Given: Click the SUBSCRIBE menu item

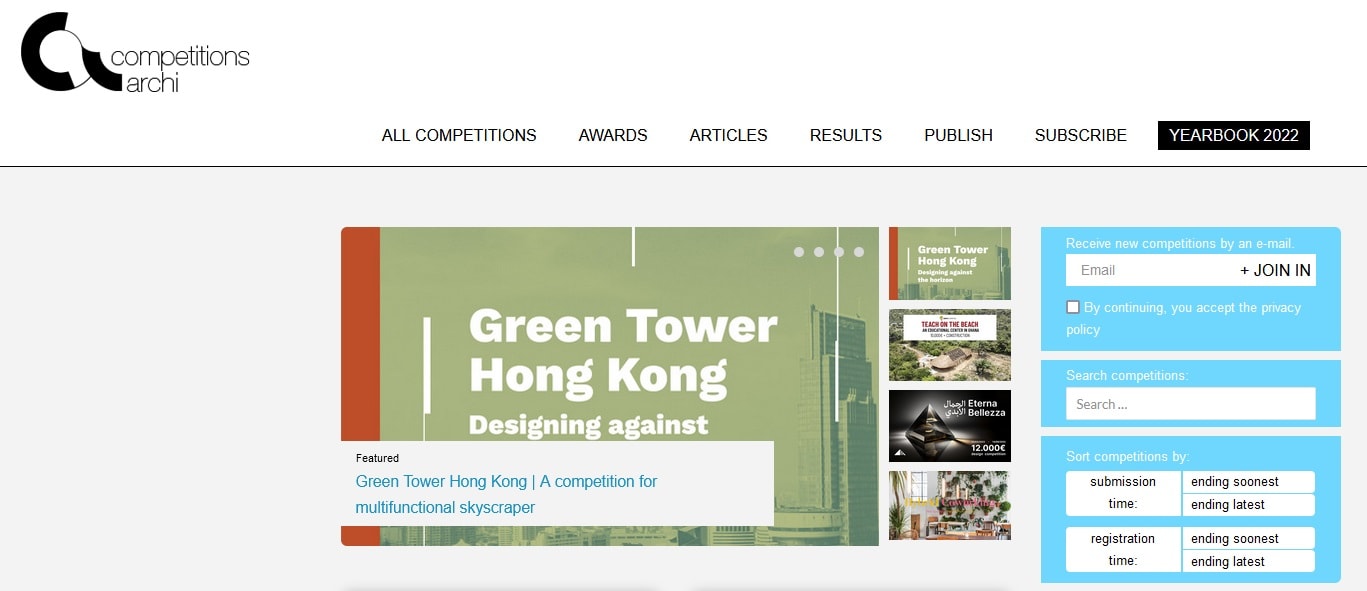Looking at the screenshot, I should (x=1080, y=135).
